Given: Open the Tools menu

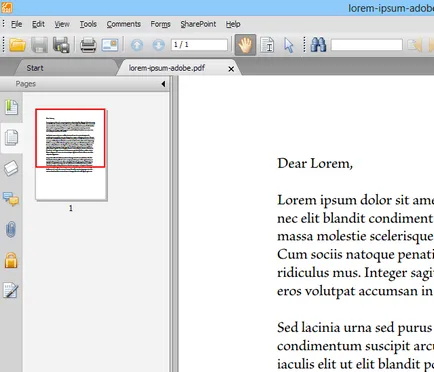Looking at the screenshot, I should [88, 24].
